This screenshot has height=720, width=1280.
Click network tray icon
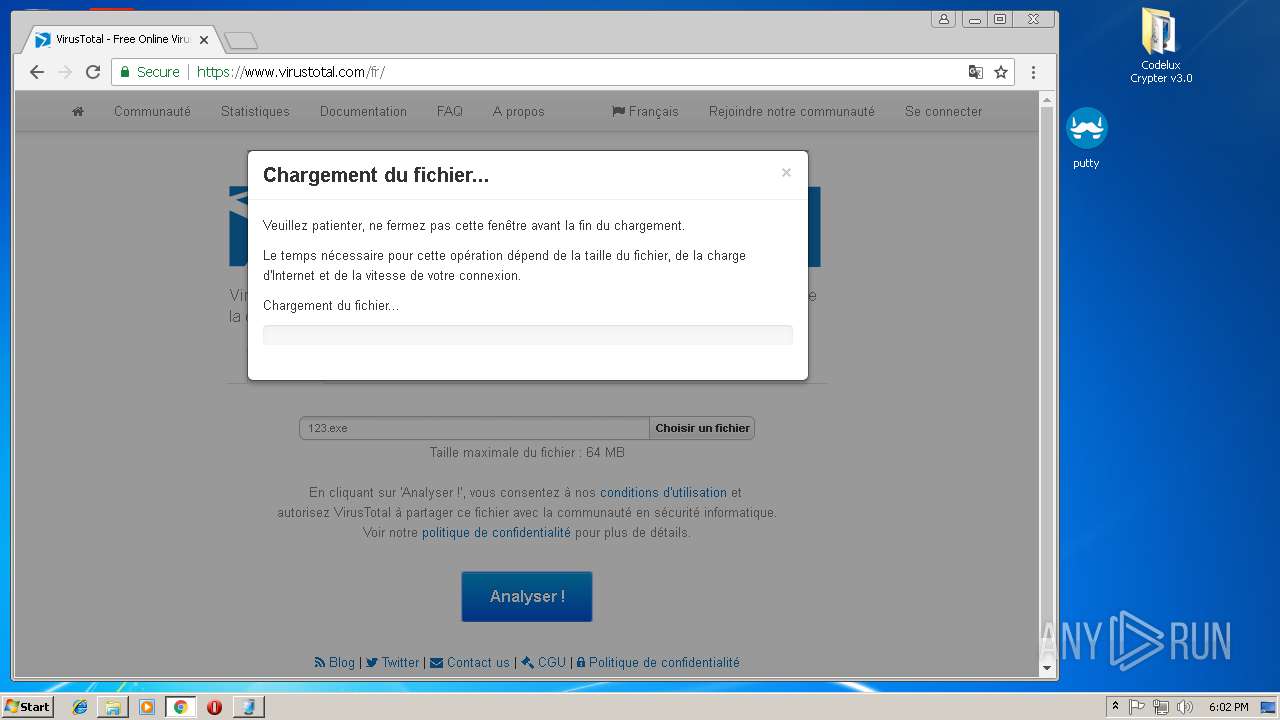pos(1161,707)
